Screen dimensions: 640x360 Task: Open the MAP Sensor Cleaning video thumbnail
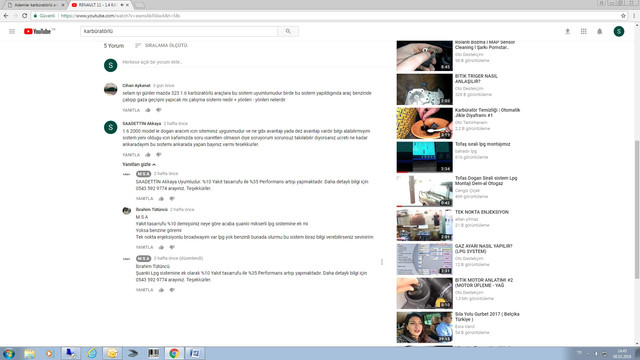click(424, 56)
